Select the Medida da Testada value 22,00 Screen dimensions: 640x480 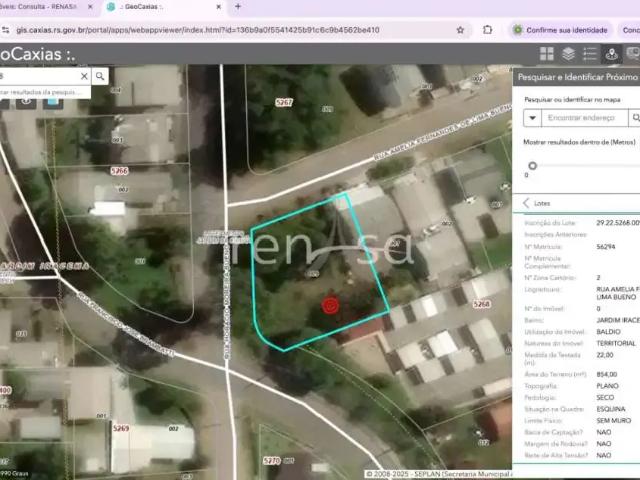(x=604, y=355)
